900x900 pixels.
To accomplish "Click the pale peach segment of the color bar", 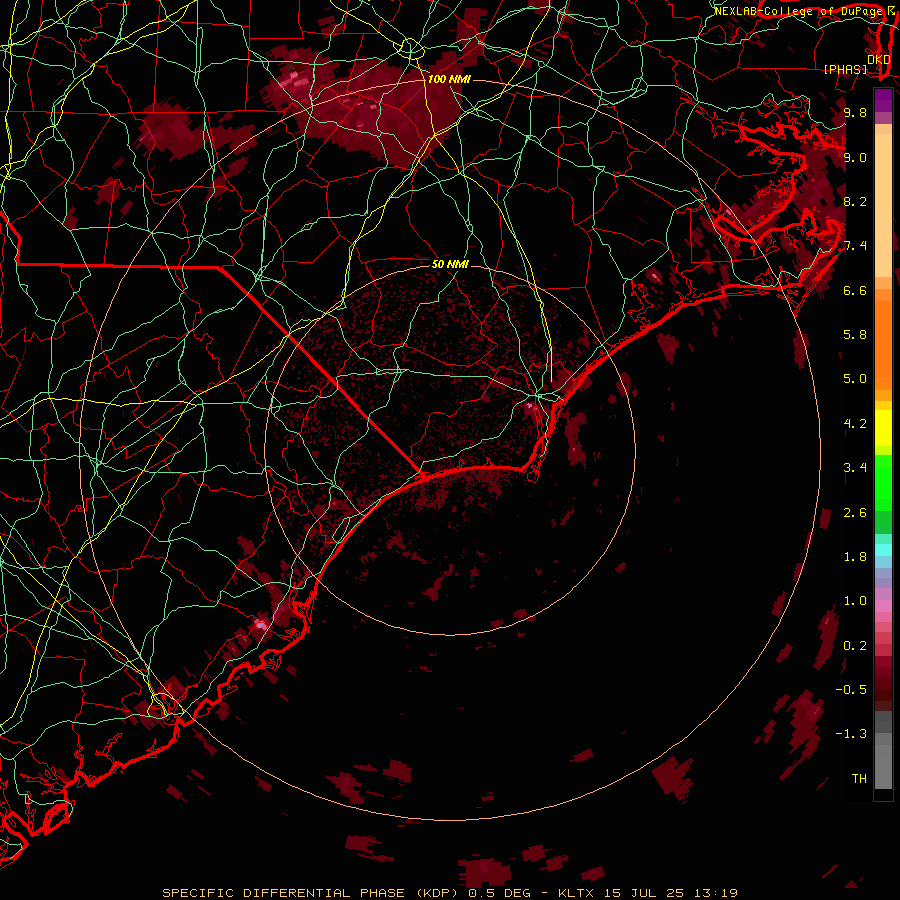I will (883, 205).
